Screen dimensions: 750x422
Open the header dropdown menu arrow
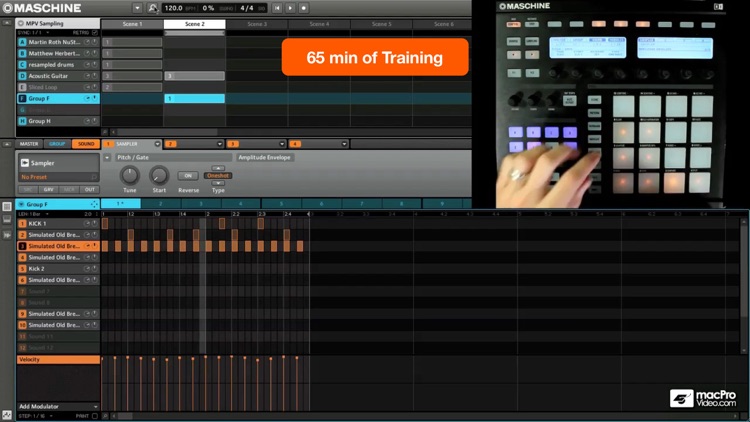137,8
